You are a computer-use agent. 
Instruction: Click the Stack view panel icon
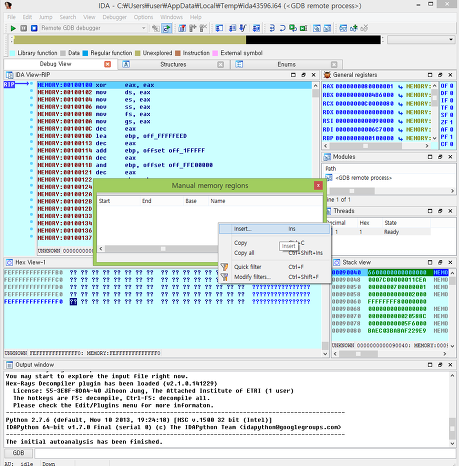(337, 262)
